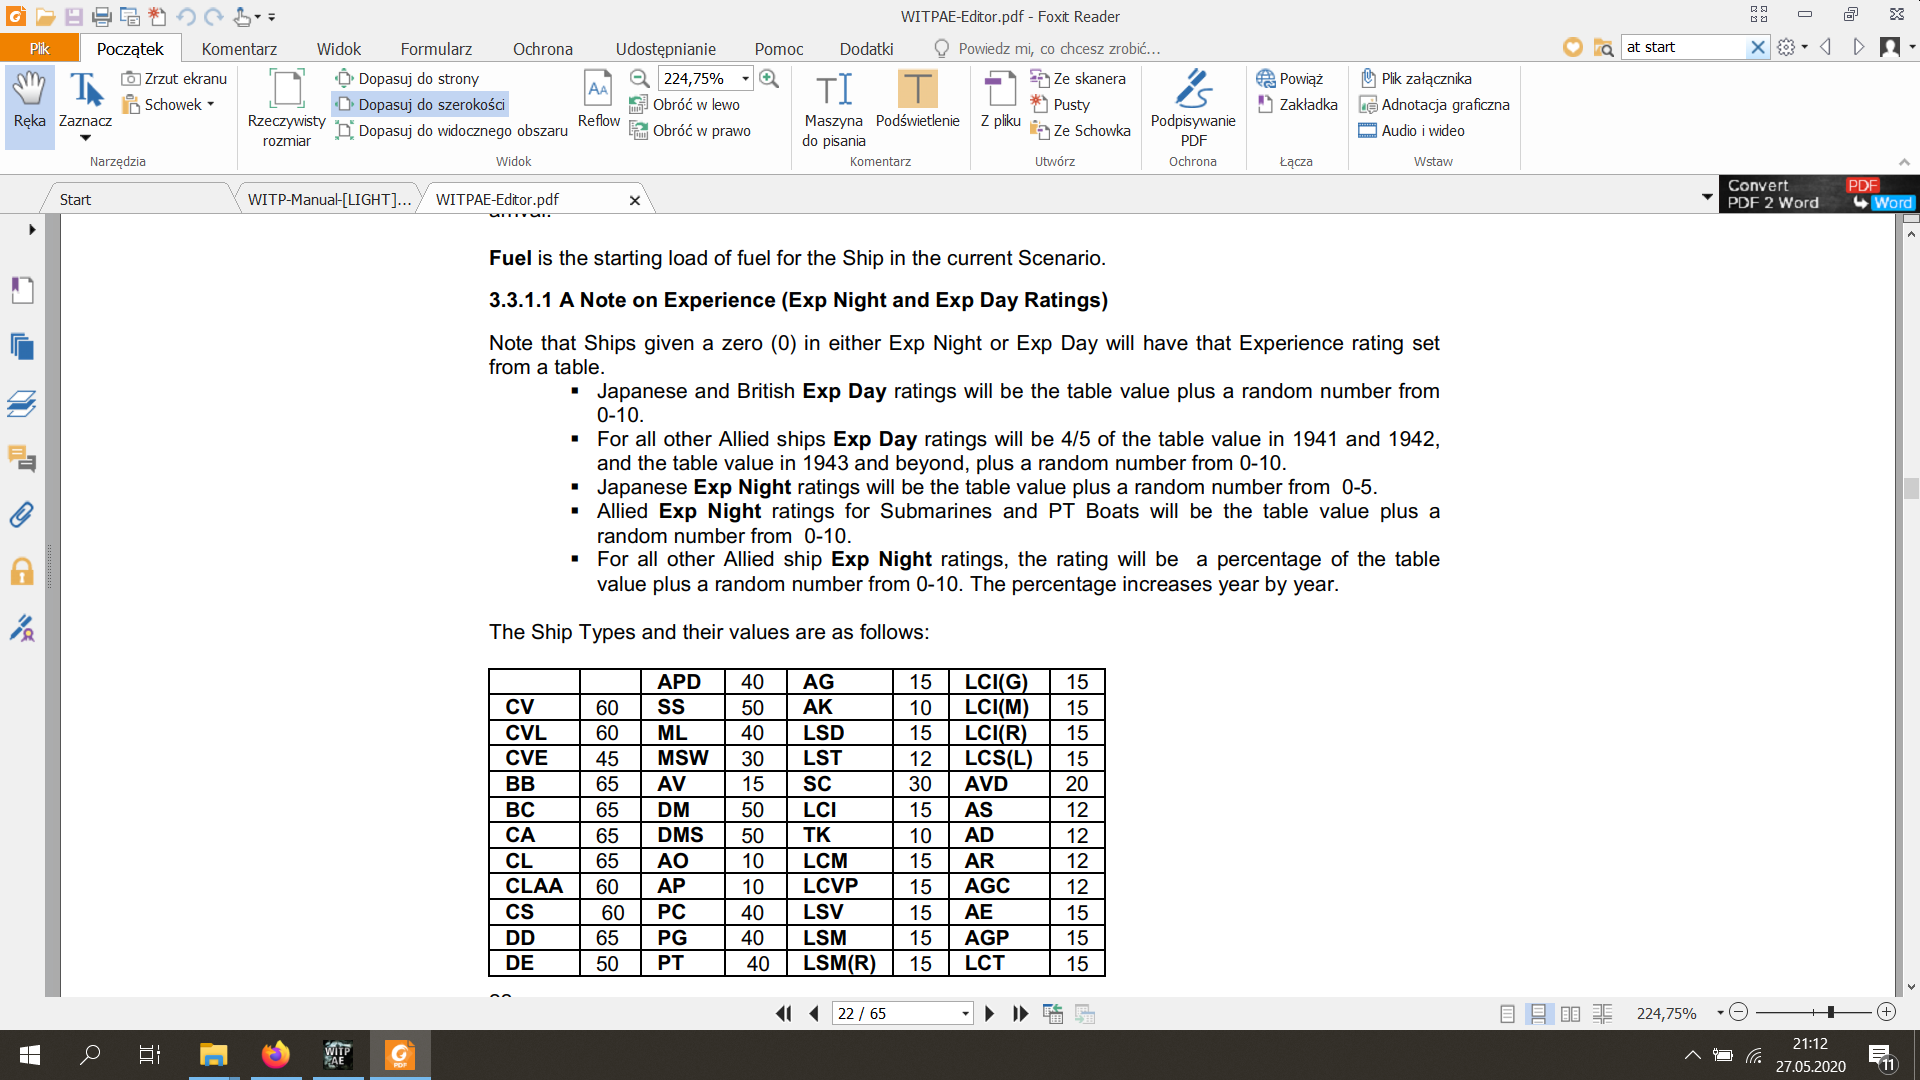The width and height of the screenshot is (1920, 1080).
Task: Open the page number dropdown
Action: coord(964,1013)
